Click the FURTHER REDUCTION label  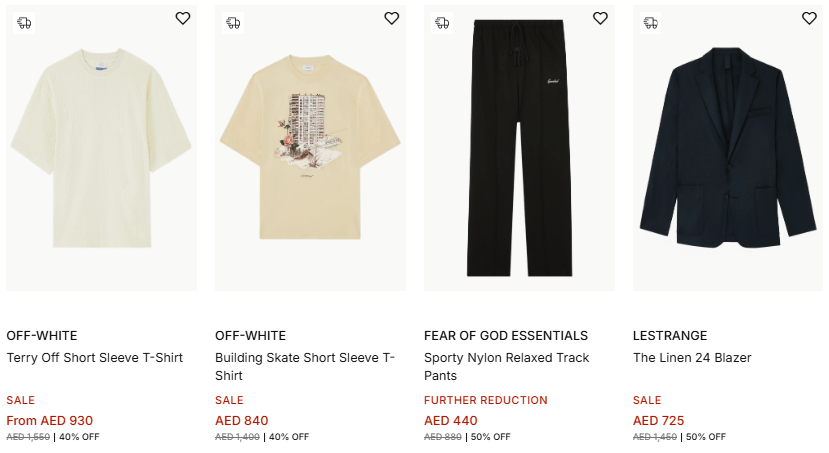pyautogui.click(x=486, y=400)
